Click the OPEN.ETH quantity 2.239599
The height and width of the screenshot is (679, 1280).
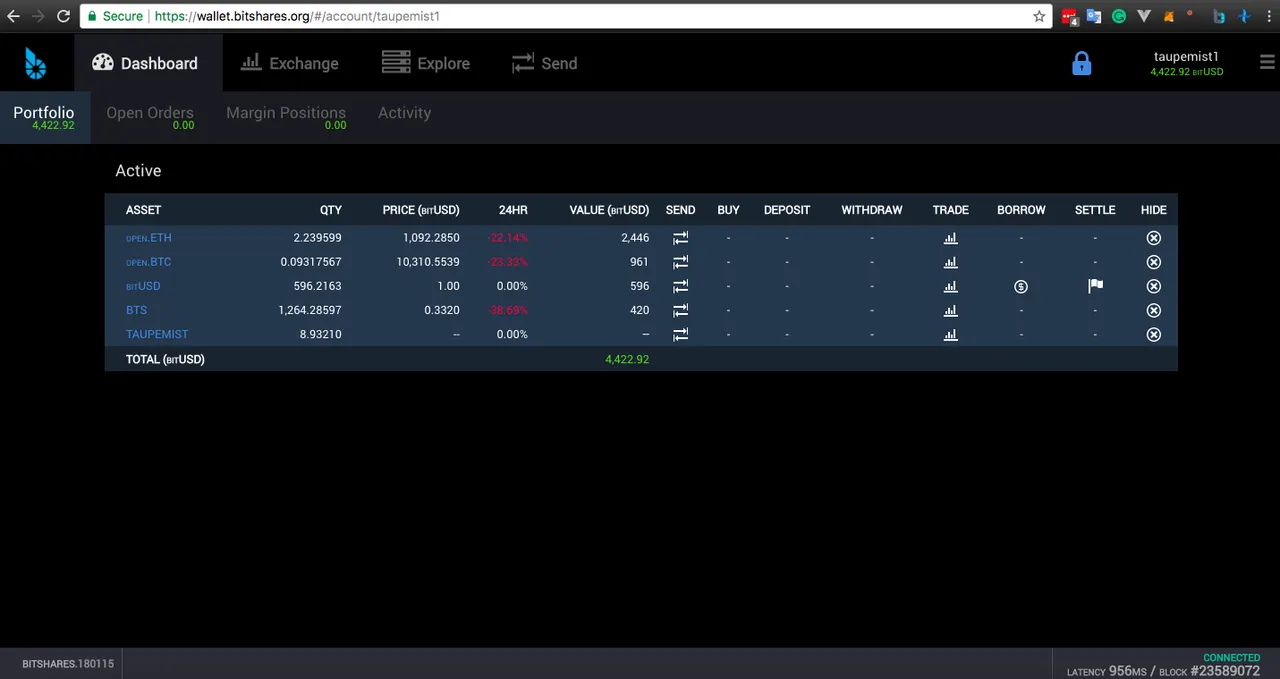(317, 238)
